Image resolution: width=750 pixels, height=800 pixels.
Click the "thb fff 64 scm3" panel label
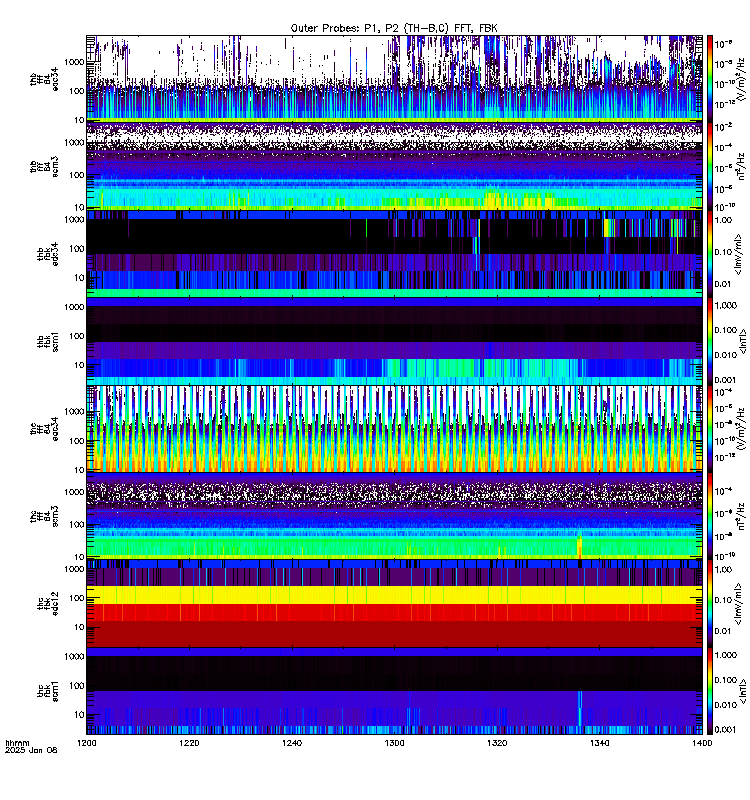point(44,166)
